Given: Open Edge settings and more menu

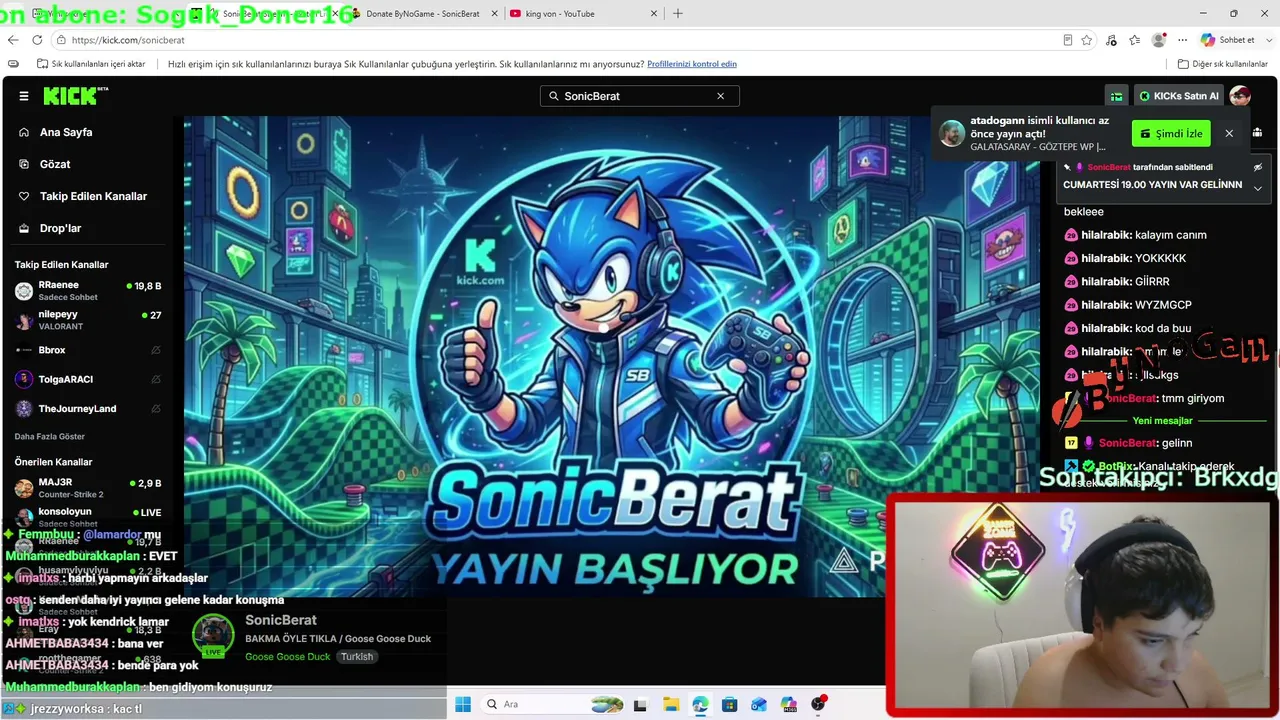Looking at the screenshot, I should [1183, 40].
